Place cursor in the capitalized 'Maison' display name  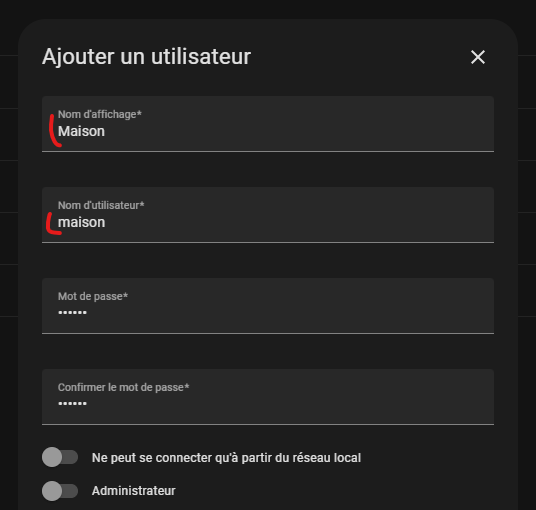coord(81,131)
